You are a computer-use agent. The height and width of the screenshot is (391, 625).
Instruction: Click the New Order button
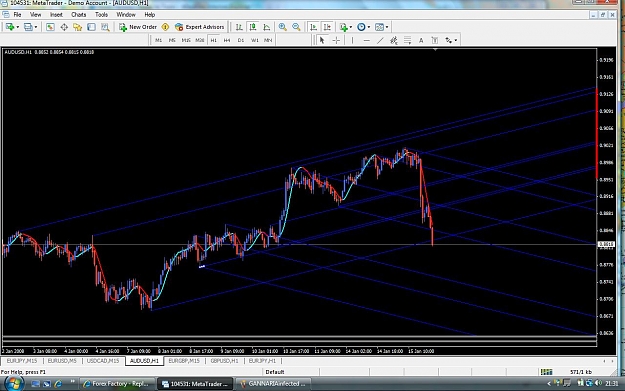pos(138,27)
